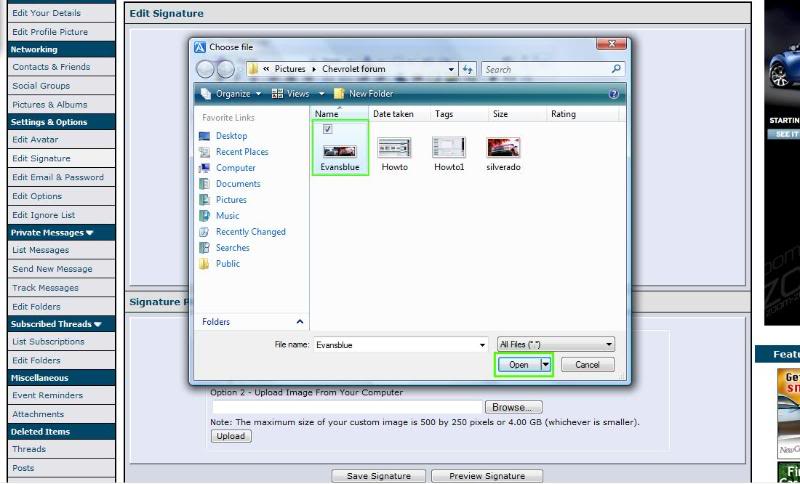Image resolution: width=800 pixels, height=484 pixels.
Task: Open the Organize dropdown menu
Action: 232,94
